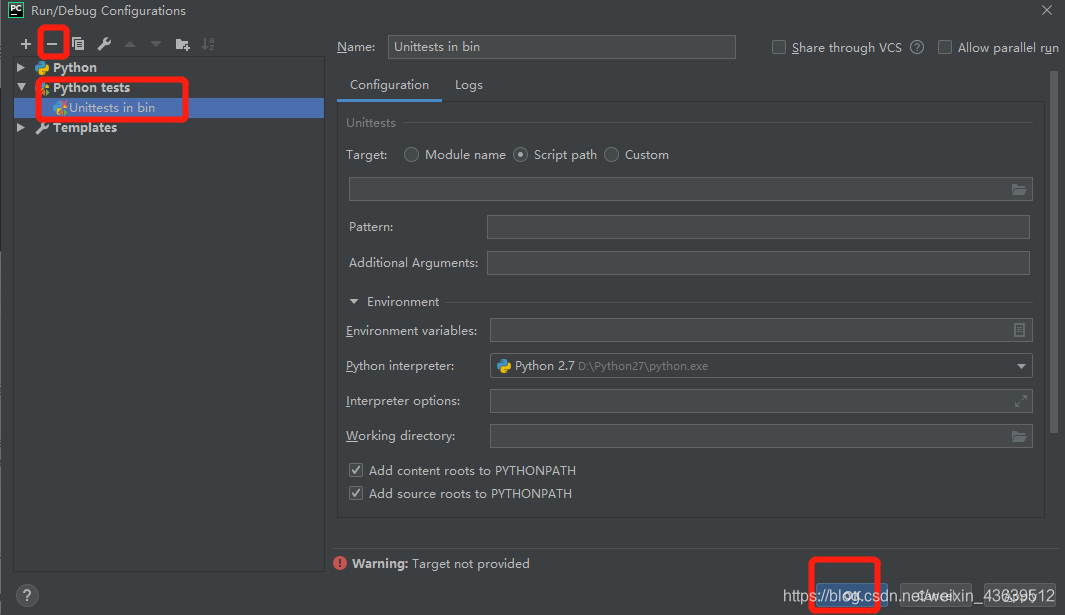Move configuration up arrow
Image resolution: width=1065 pixels, height=615 pixels.
click(x=130, y=44)
